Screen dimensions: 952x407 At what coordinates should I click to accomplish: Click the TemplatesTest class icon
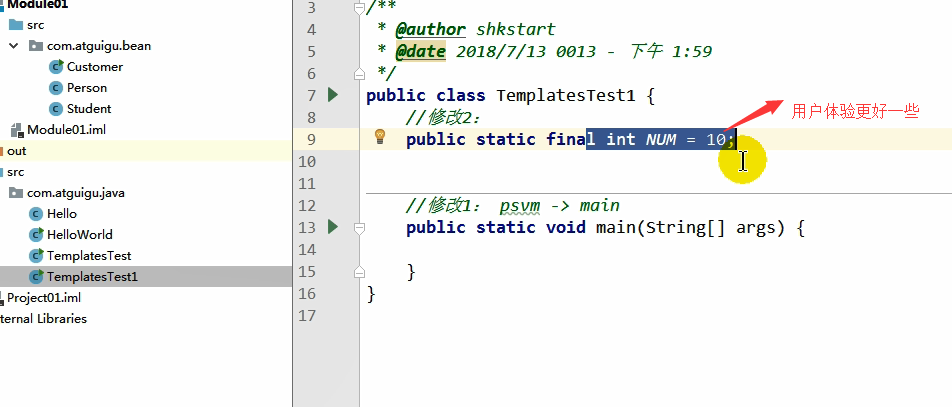pyautogui.click(x=36, y=256)
